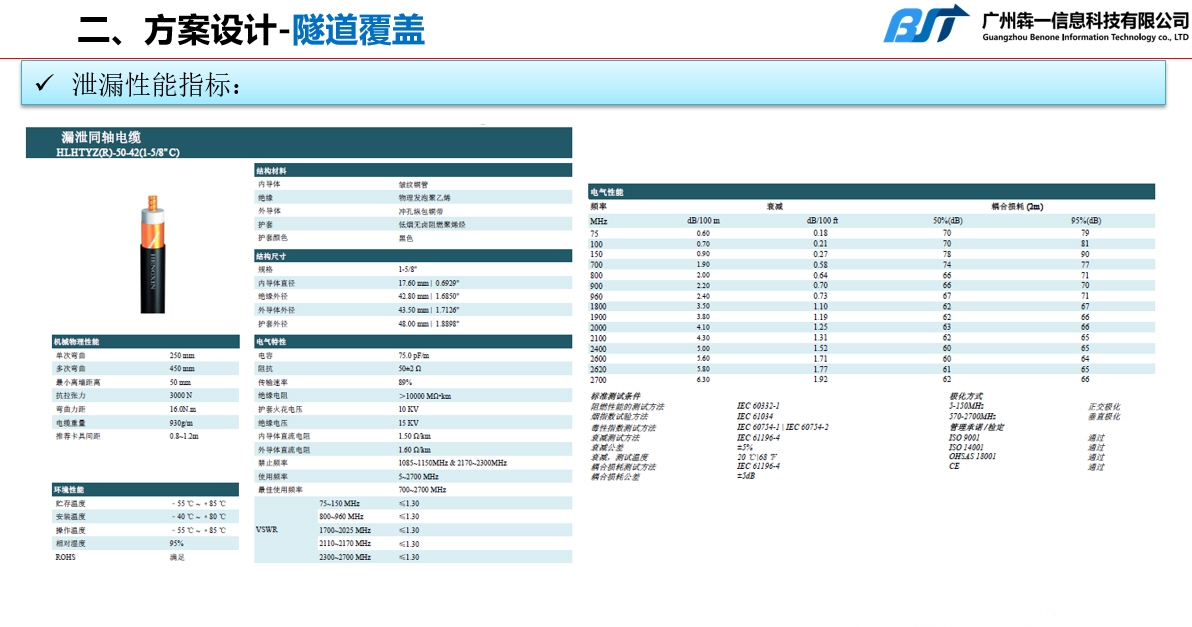The height and width of the screenshot is (627, 1192).
Task: Click the VSWR row label
Action: point(266,530)
